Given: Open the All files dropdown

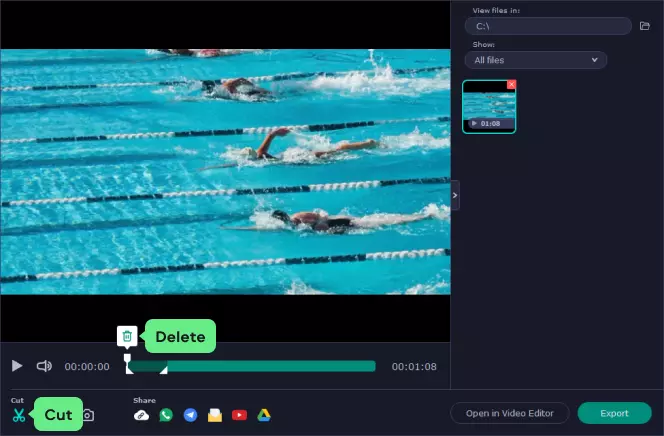Looking at the screenshot, I should coord(536,60).
